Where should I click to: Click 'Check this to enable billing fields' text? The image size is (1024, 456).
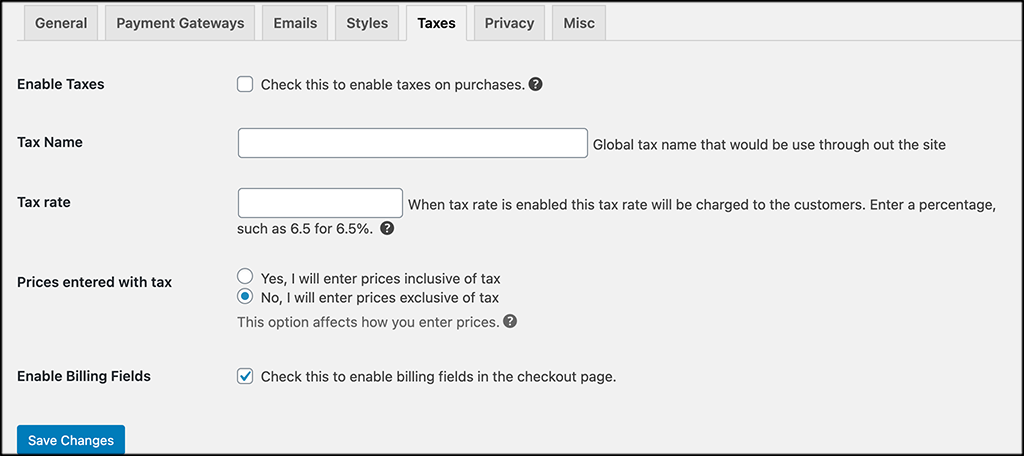438,377
